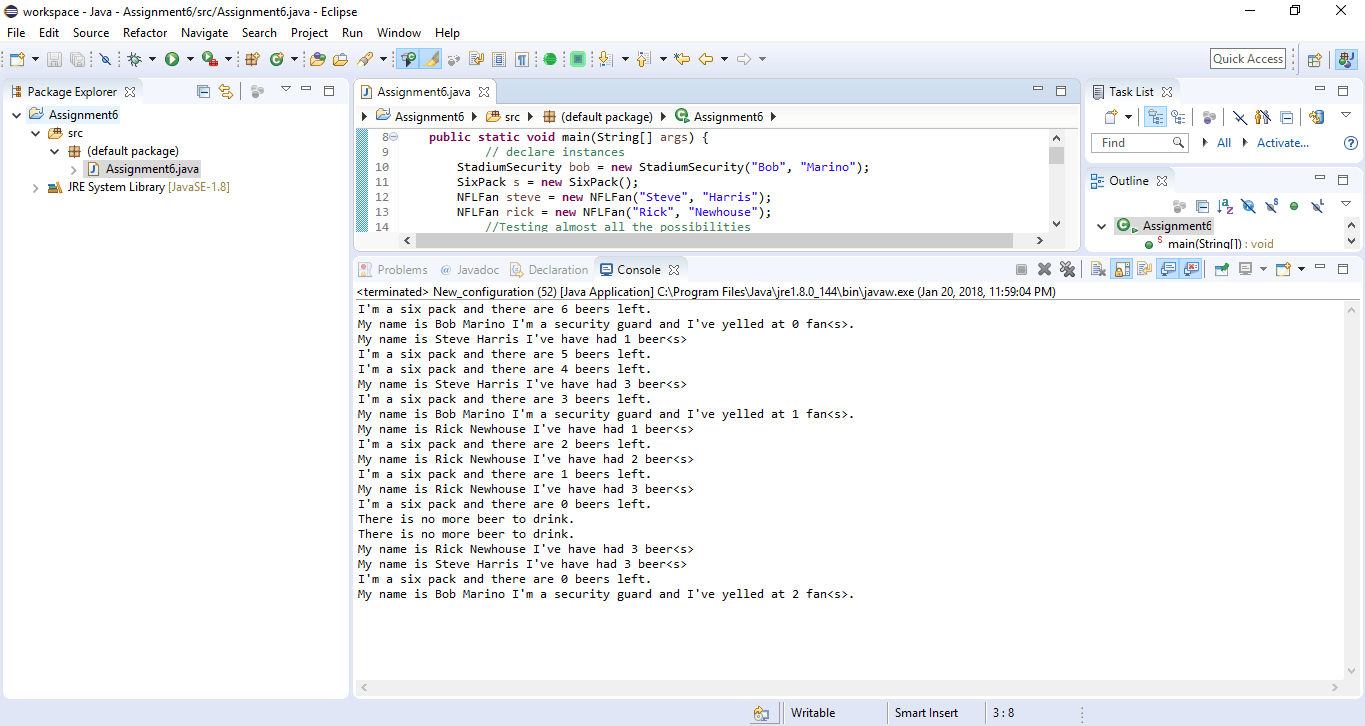This screenshot has height=726, width=1365.
Task: Click Quick Access search field
Action: 1248,59
